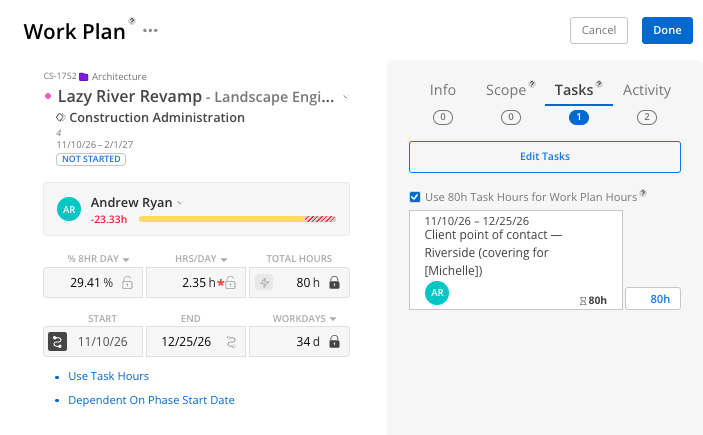This screenshot has height=435, width=703.
Task: Open the Work Plan ellipsis menu
Action: (150, 30)
